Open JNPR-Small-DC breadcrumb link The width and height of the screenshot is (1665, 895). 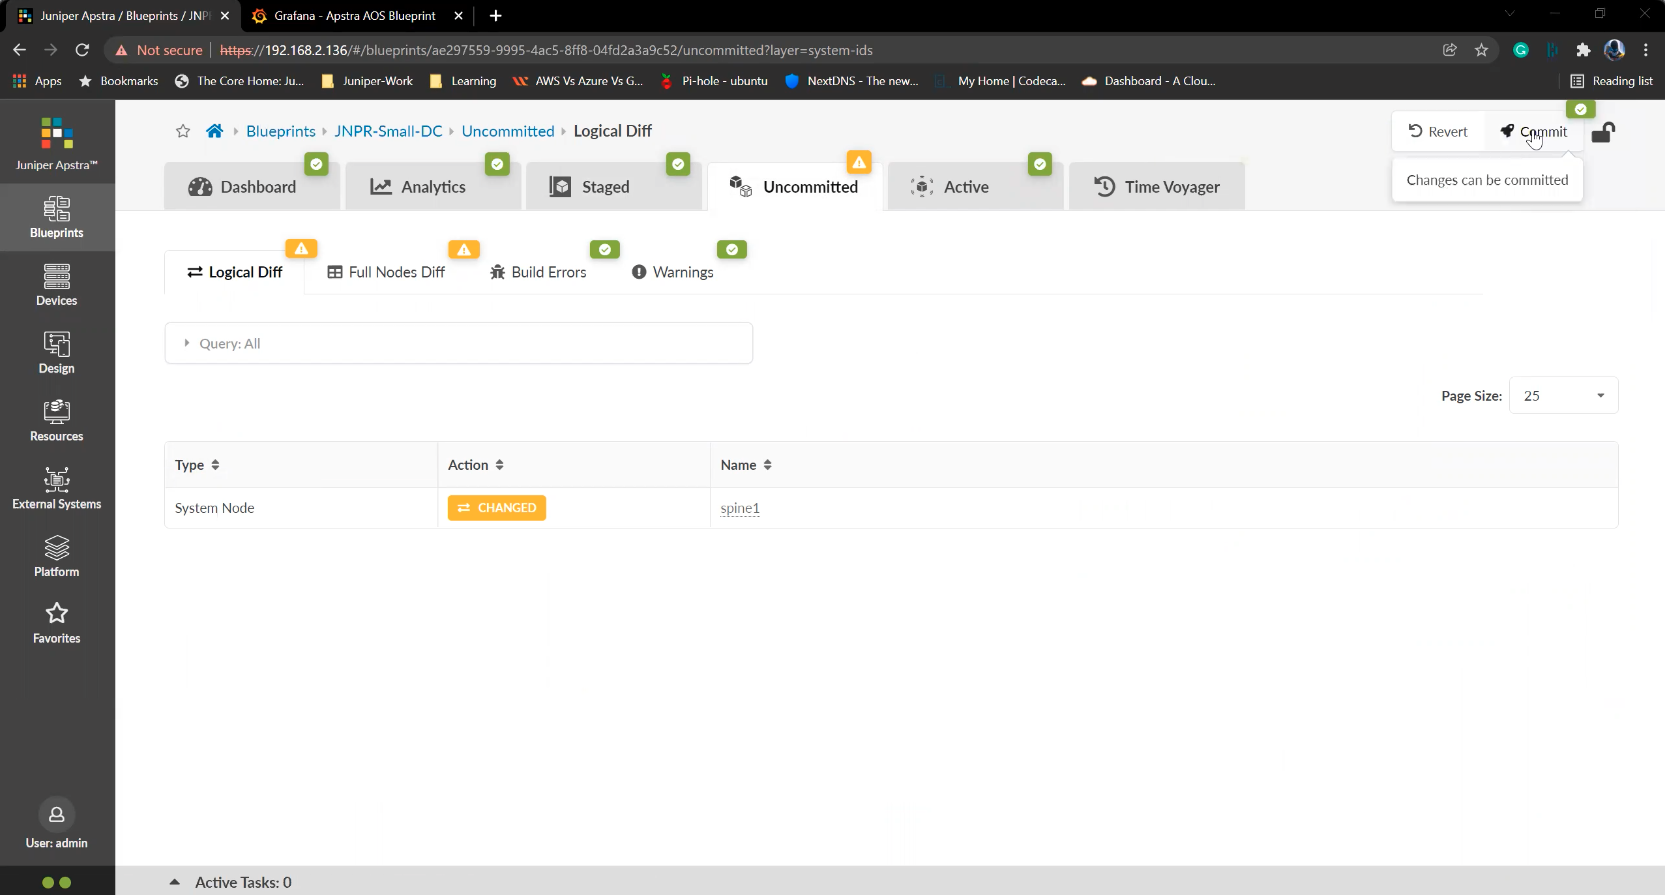388,131
